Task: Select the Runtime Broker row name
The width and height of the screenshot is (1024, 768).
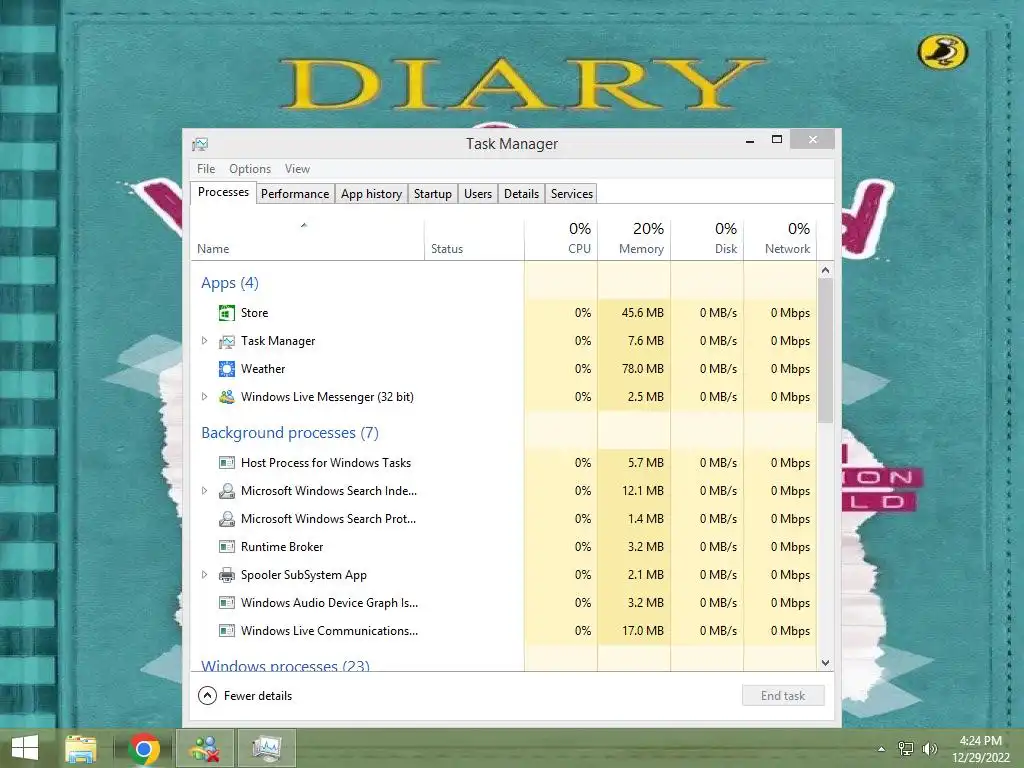Action: 282,547
